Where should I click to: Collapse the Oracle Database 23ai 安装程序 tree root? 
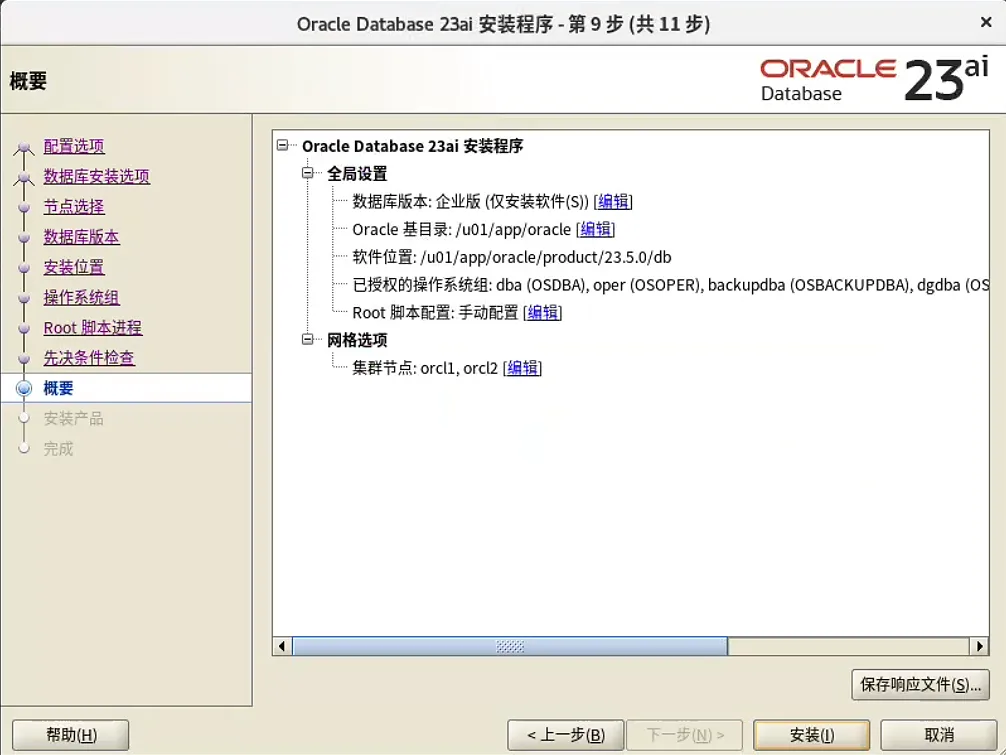(283, 145)
